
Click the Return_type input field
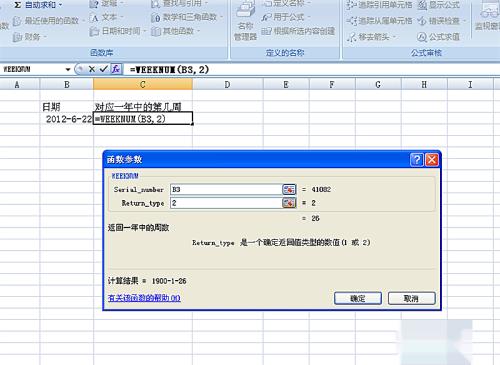226,203
